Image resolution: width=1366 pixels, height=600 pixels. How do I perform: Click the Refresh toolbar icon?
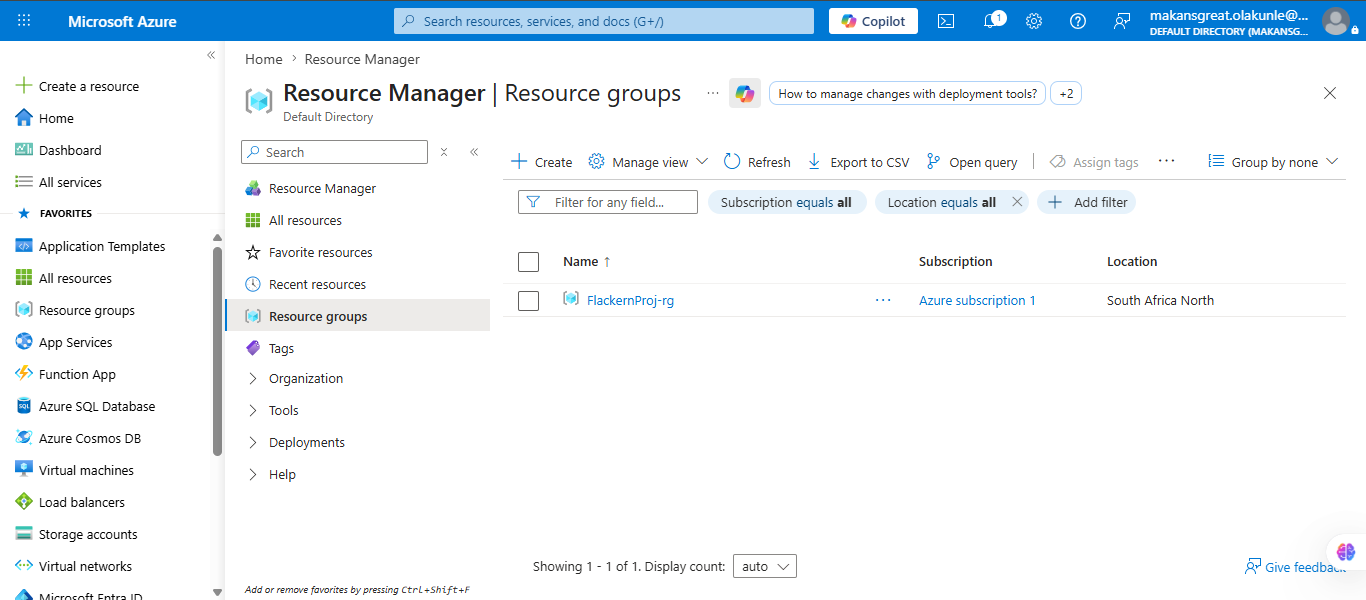coord(732,162)
